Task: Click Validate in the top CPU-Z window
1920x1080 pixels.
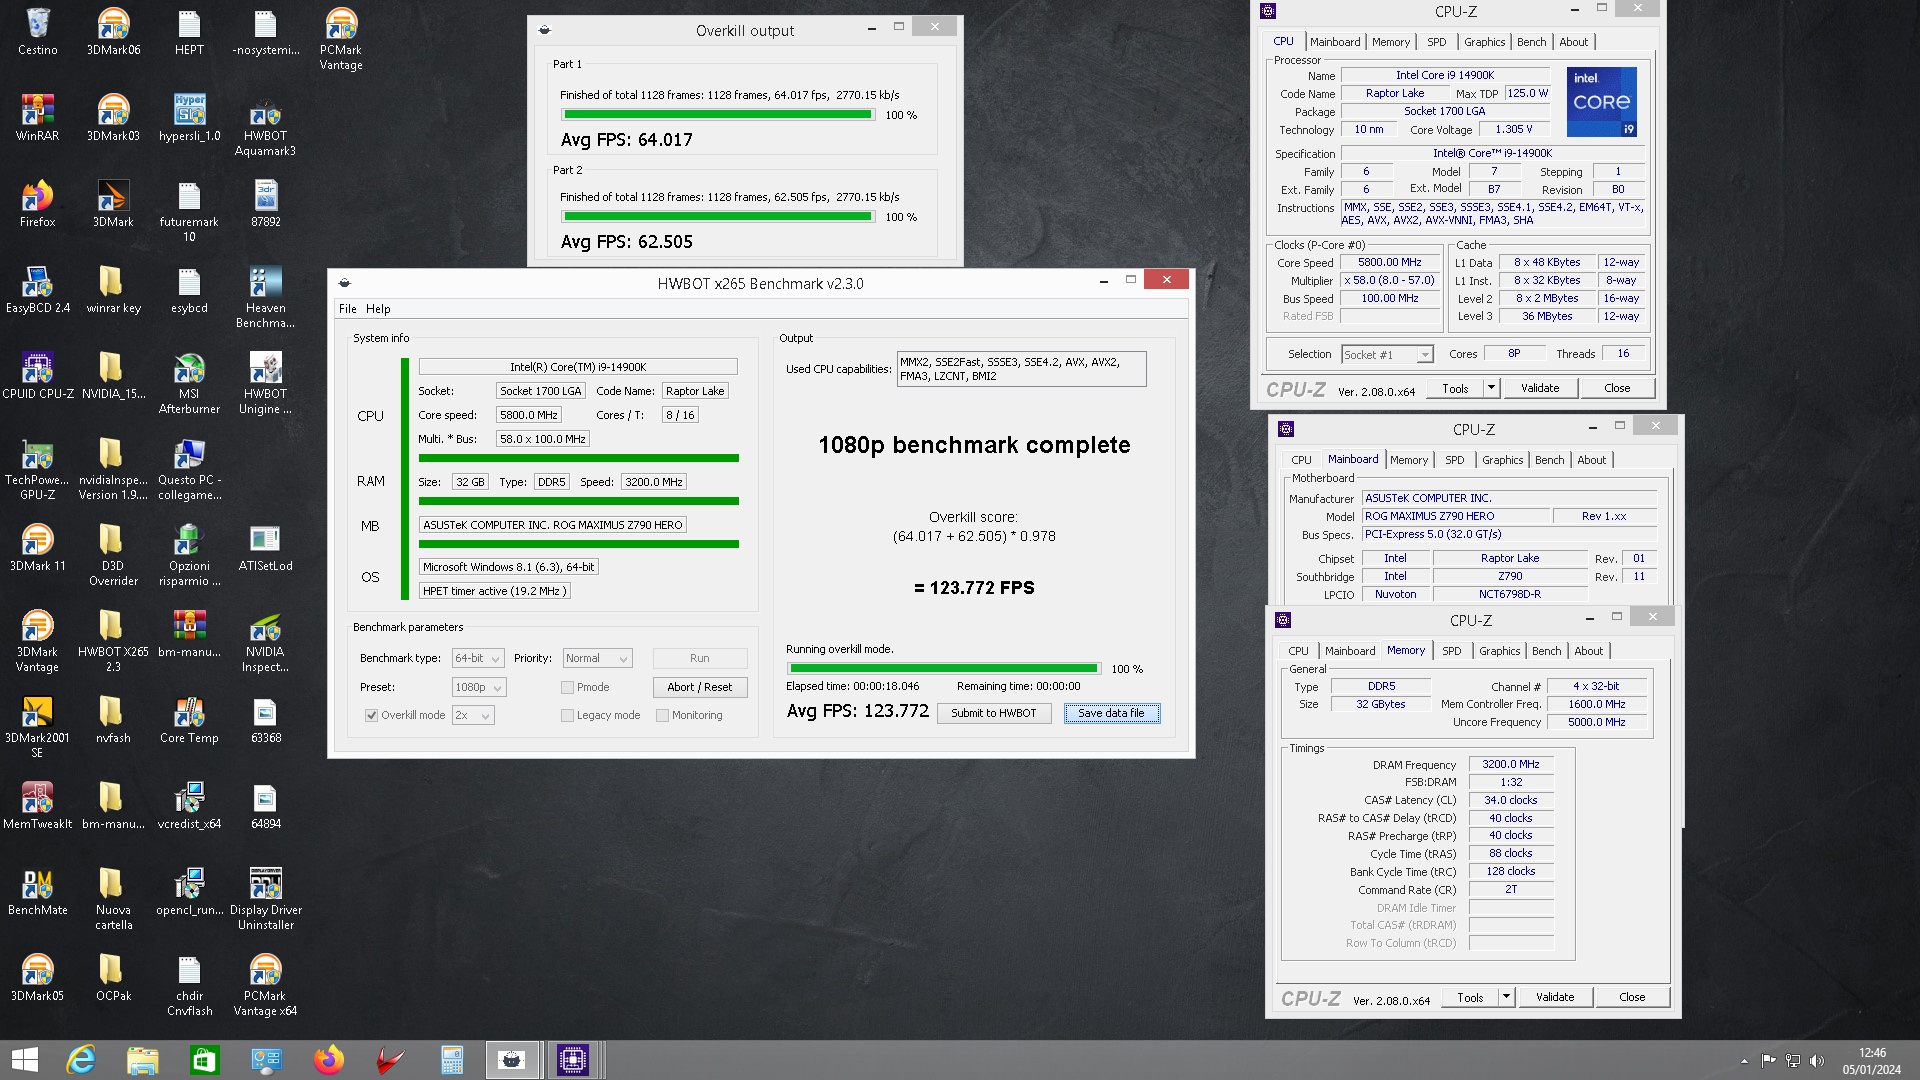Action: [1540, 388]
